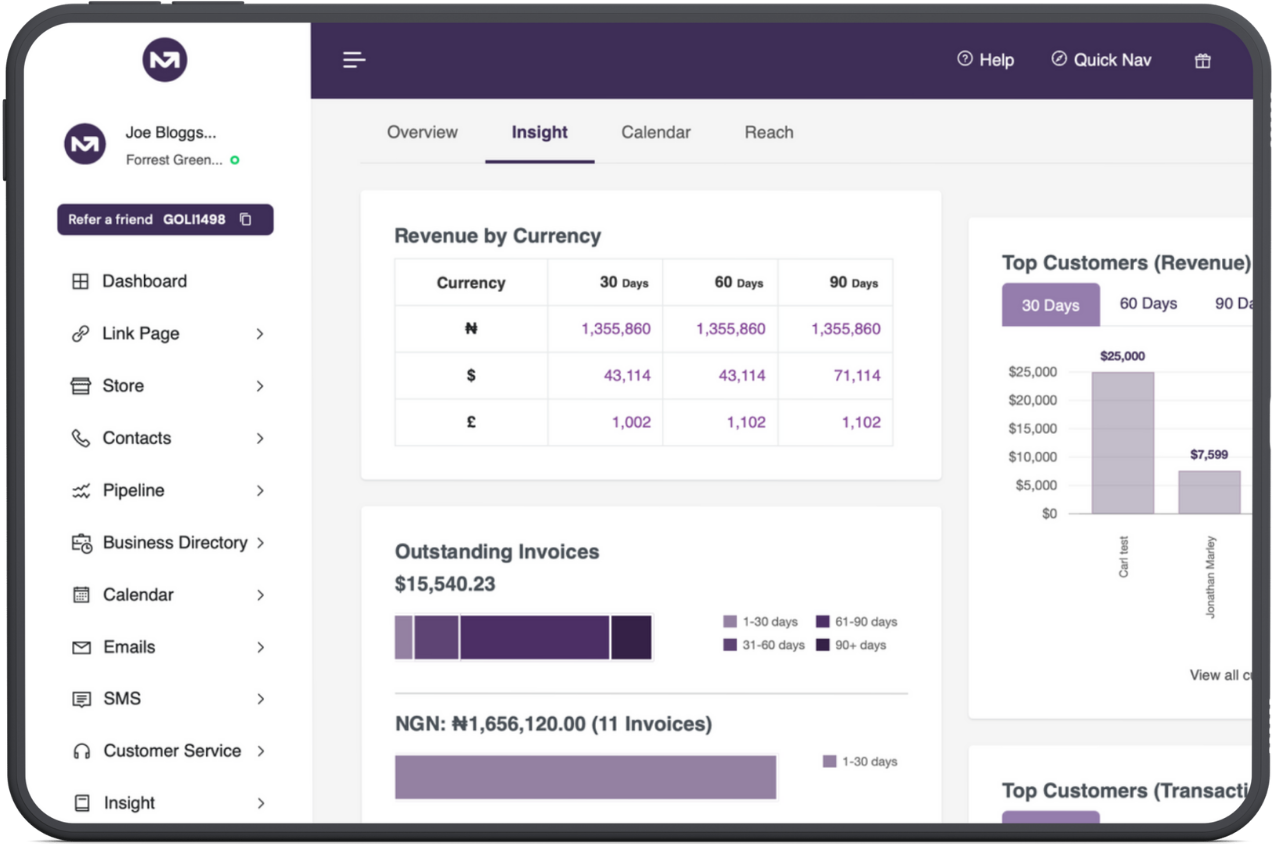This screenshot has height=844, width=1274.
Task: Activate the 30 Days revenue view
Action: 1050,303
